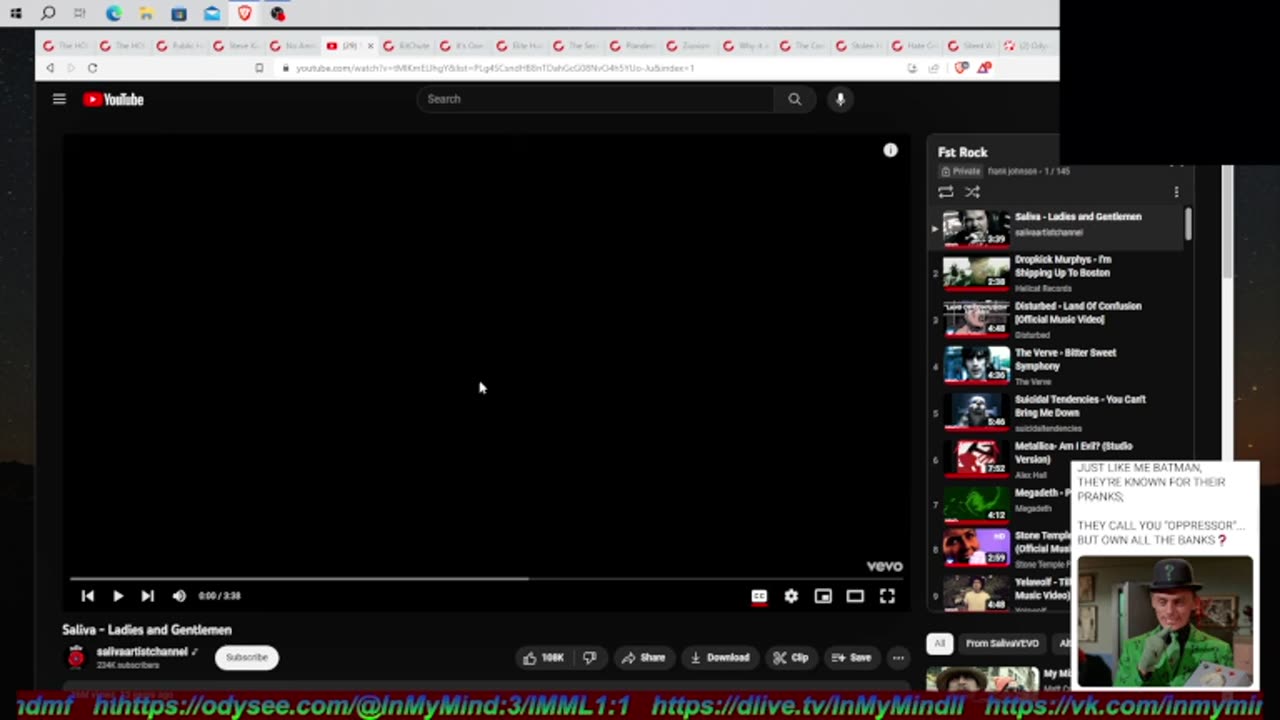This screenshot has width=1280, height=720.
Task: Click the video title Saliva - Ladies and Gentlemen
Action: point(147,630)
